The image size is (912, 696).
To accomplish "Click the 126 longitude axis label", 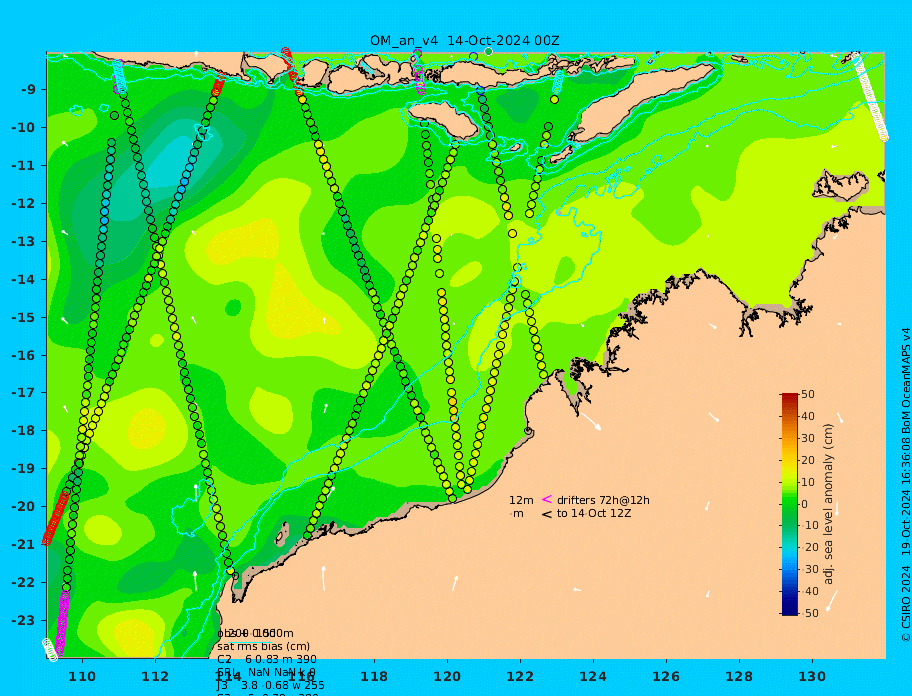I will pos(666,676).
